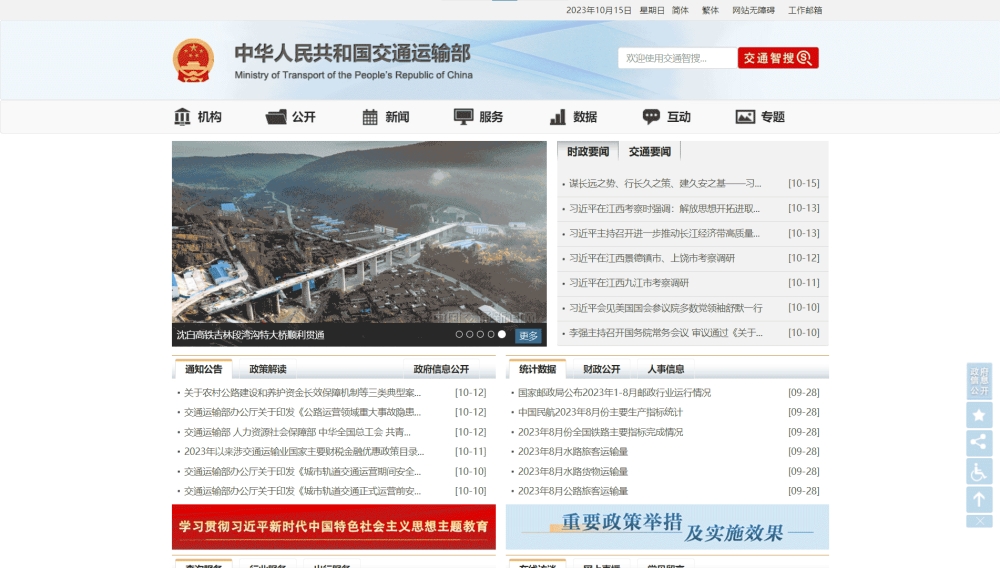Open the news item 习近平在江西九江市考察调研
The height and width of the screenshot is (568, 1000).
[x=629, y=283]
